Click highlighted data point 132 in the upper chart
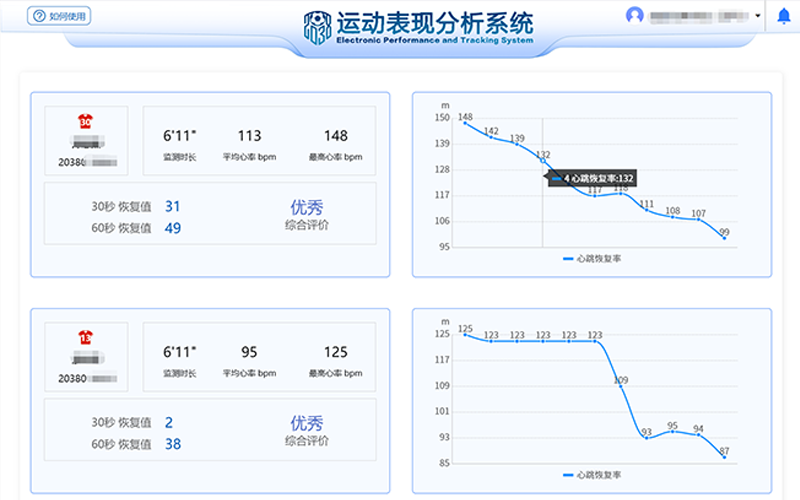 pos(543,161)
